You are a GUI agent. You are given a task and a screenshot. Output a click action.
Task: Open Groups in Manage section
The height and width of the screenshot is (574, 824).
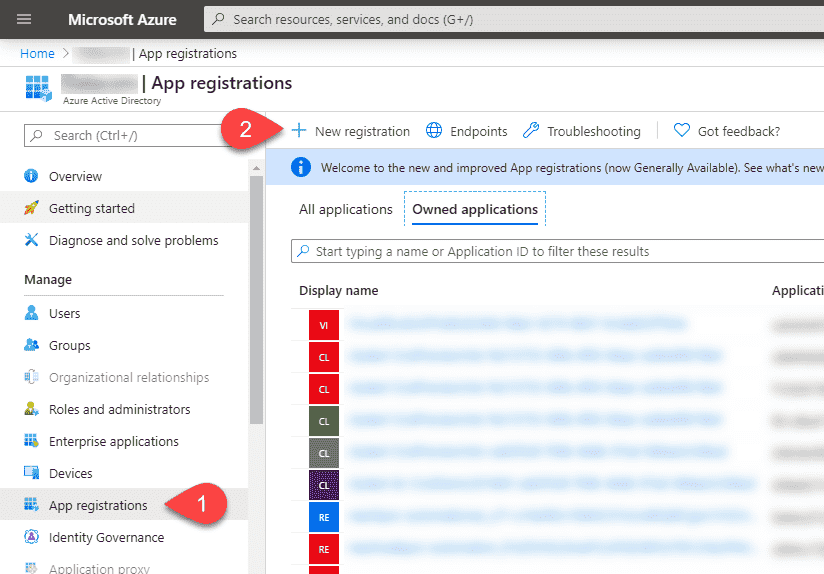[70, 346]
